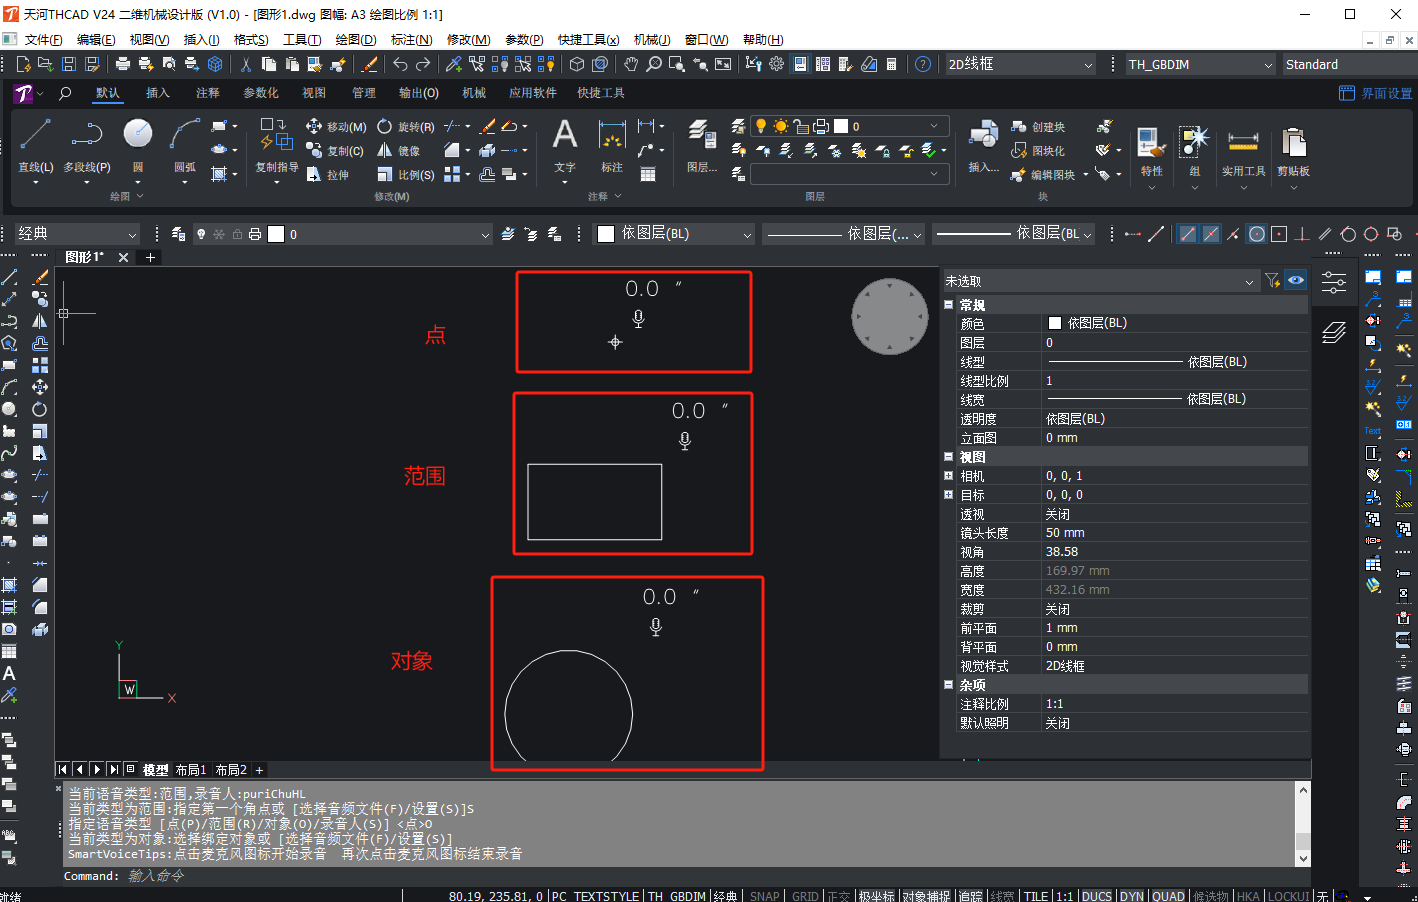Expand the 目标 property row

tap(949, 495)
